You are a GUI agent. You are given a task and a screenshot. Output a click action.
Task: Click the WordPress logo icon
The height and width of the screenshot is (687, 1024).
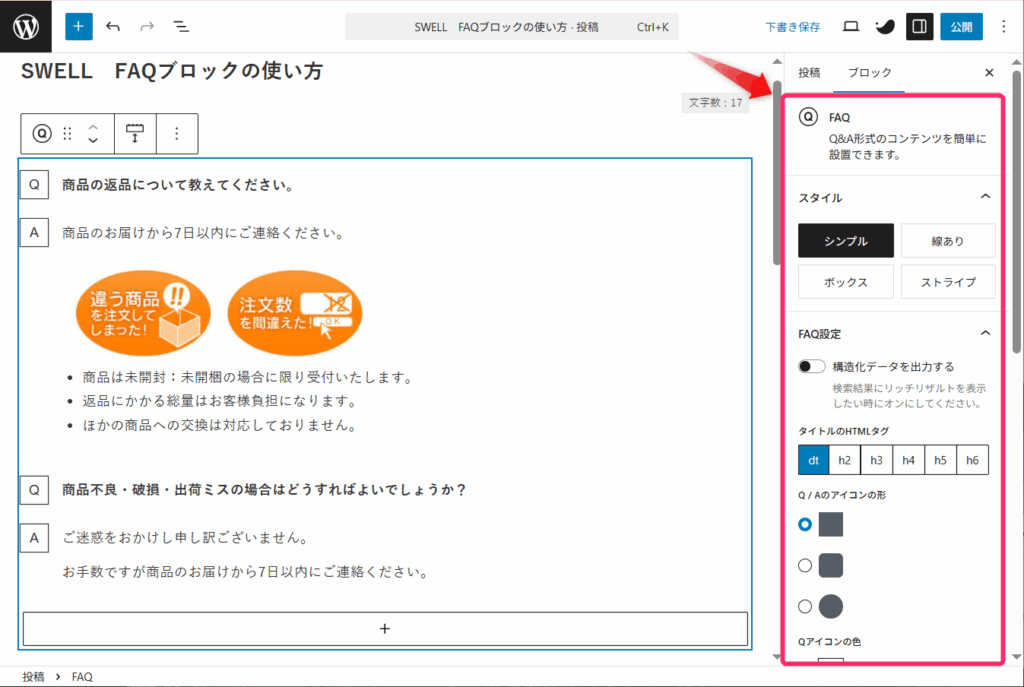pyautogui.click(x=26, y=27)
